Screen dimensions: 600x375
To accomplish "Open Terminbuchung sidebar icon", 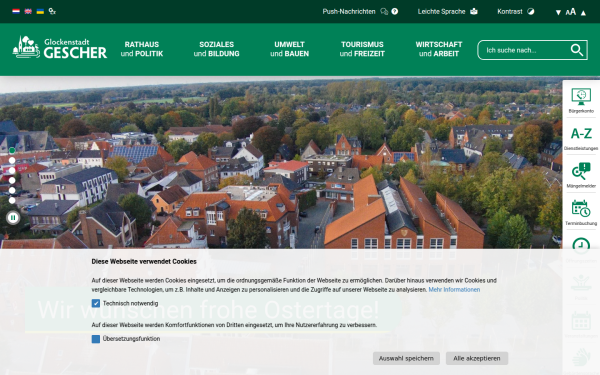I will pyautogui.click(x=581, y=213).
